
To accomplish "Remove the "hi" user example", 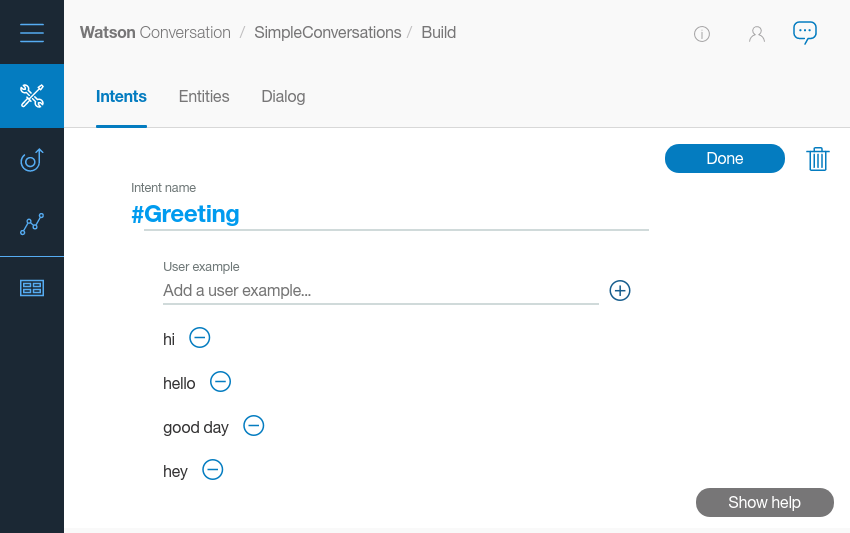I will (200, 338).
